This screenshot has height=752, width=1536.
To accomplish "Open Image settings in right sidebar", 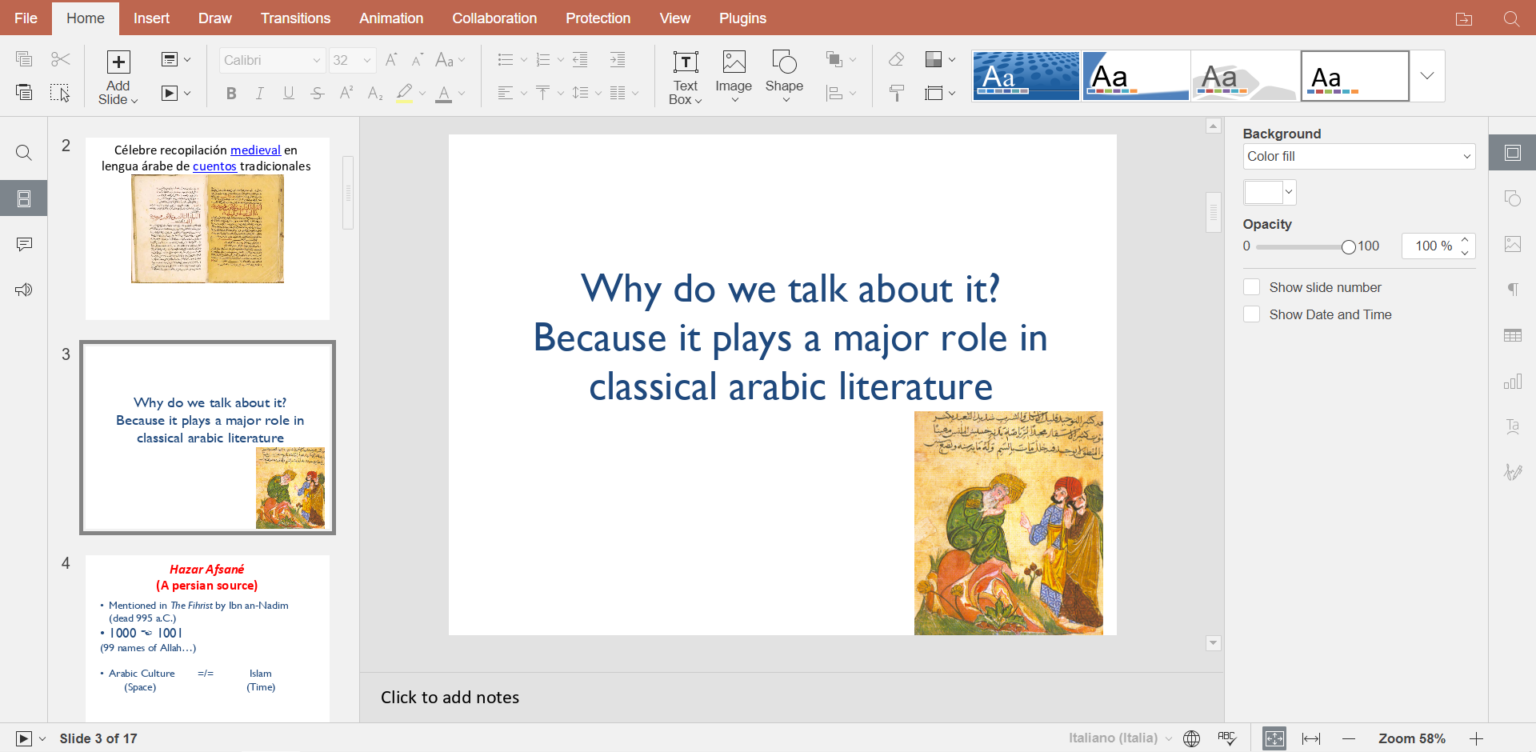I will coord(1512,244).
